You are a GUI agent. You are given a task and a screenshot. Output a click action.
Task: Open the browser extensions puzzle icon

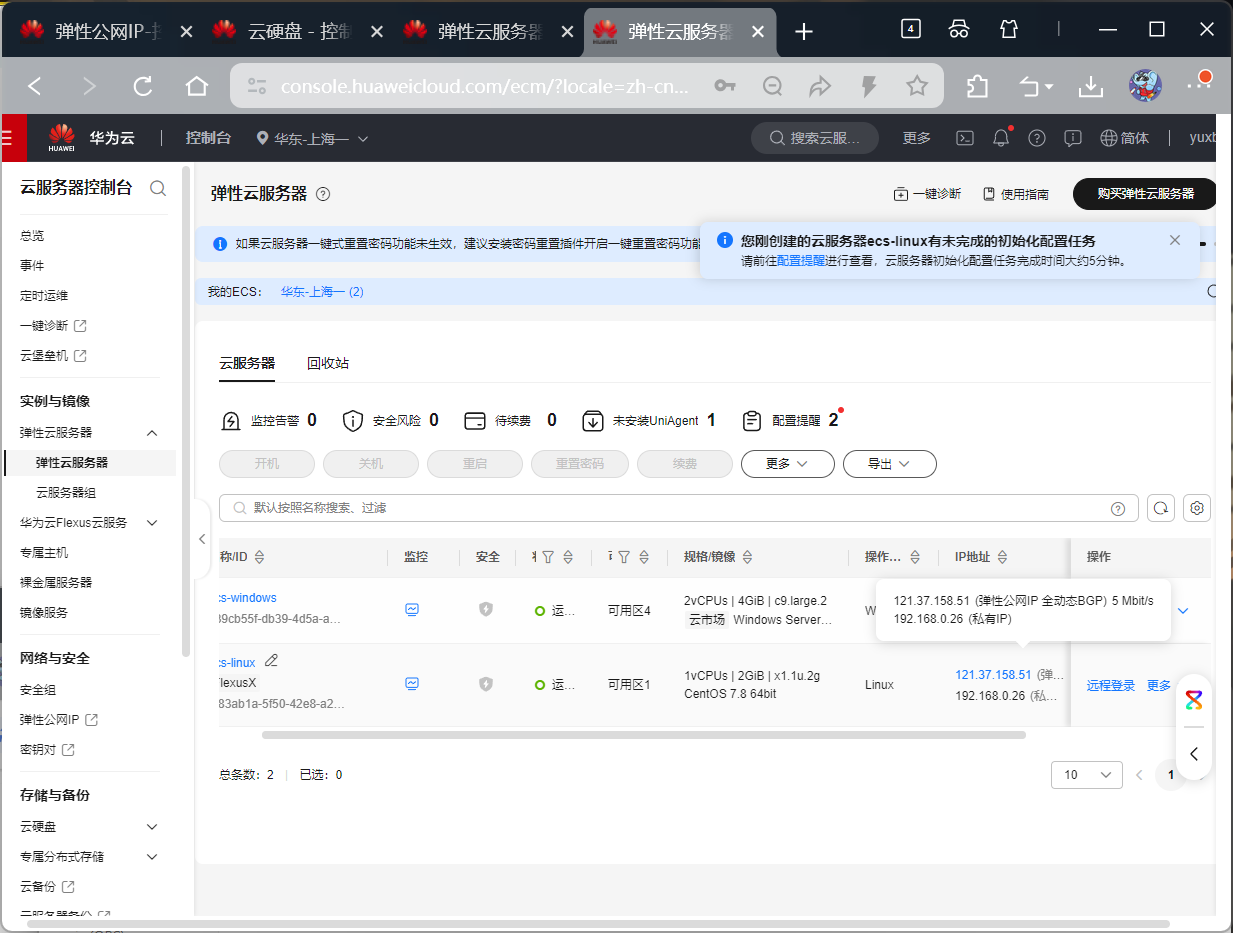(x=977, y=87)
